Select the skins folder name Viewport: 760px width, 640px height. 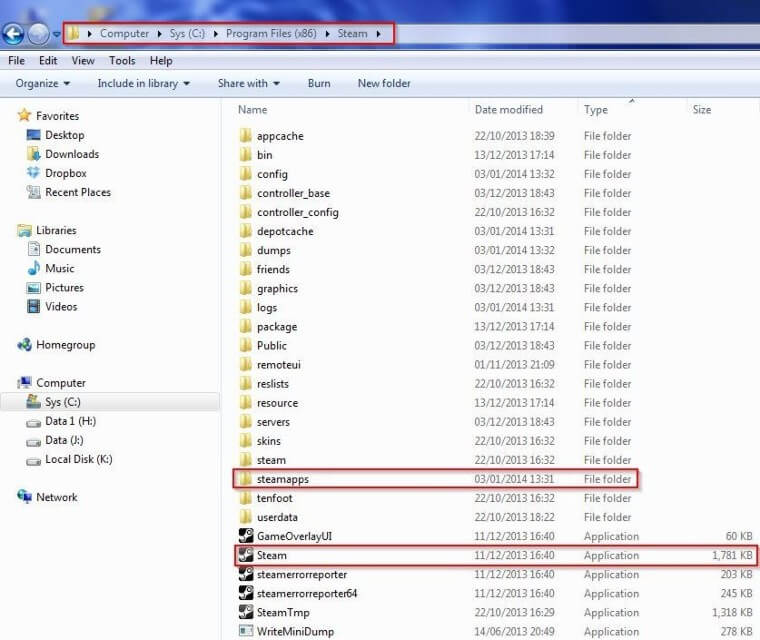coord(269,441)
